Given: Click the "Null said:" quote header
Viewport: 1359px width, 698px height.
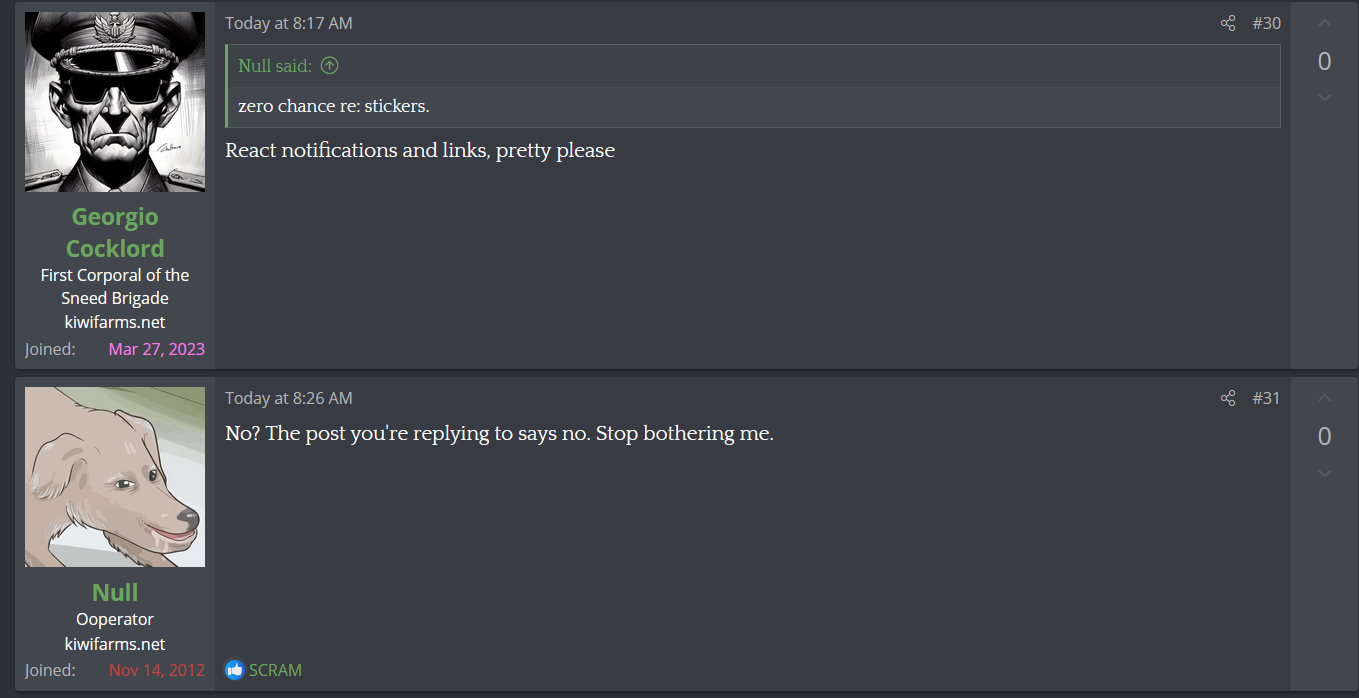Looking at the screenshot, I should coord(275,66).
